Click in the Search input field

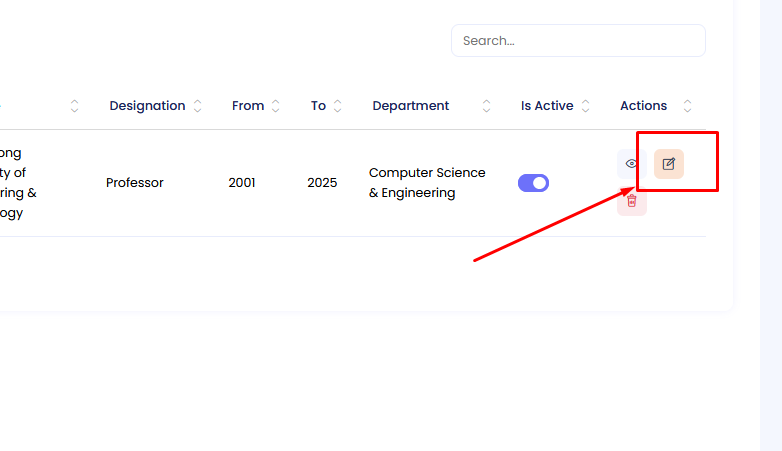click(578, 41)
